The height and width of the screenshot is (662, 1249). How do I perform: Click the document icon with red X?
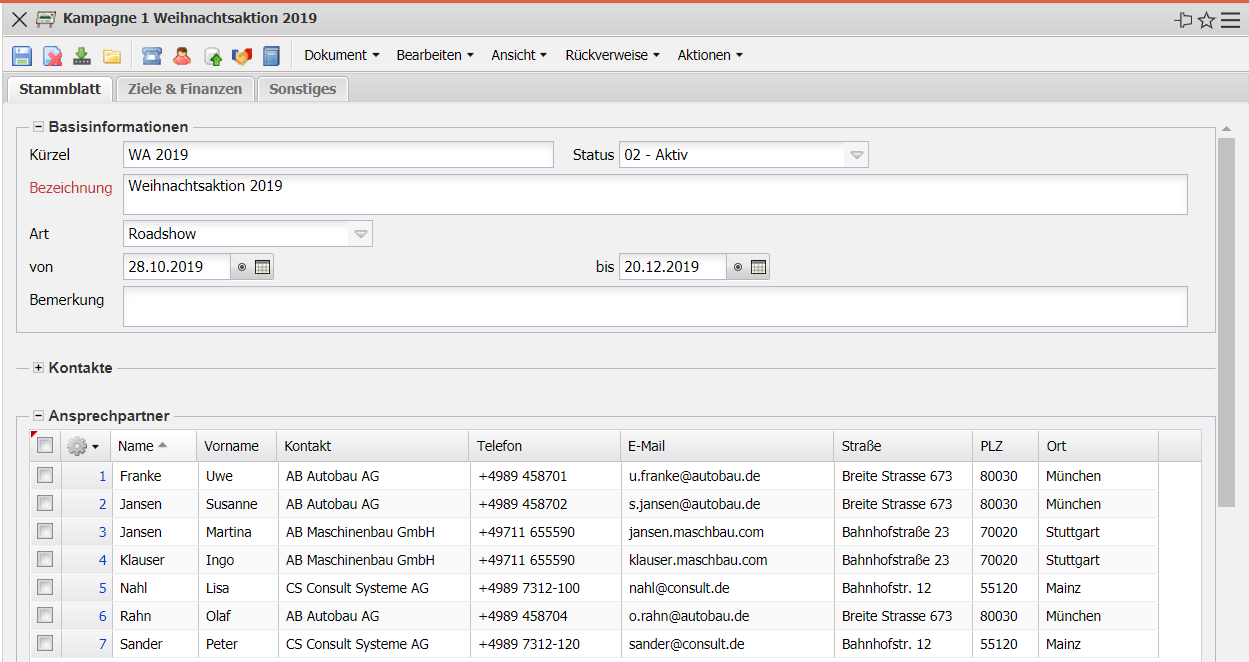tap(52, 56)
